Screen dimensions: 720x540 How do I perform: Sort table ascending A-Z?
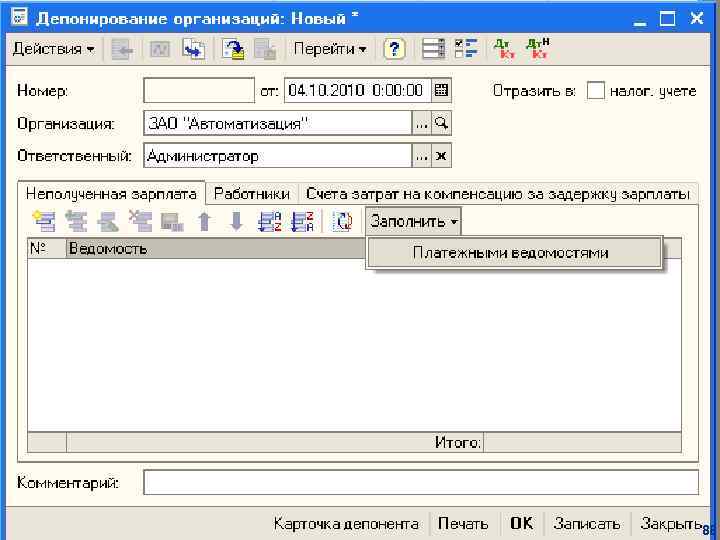point(270,221)
